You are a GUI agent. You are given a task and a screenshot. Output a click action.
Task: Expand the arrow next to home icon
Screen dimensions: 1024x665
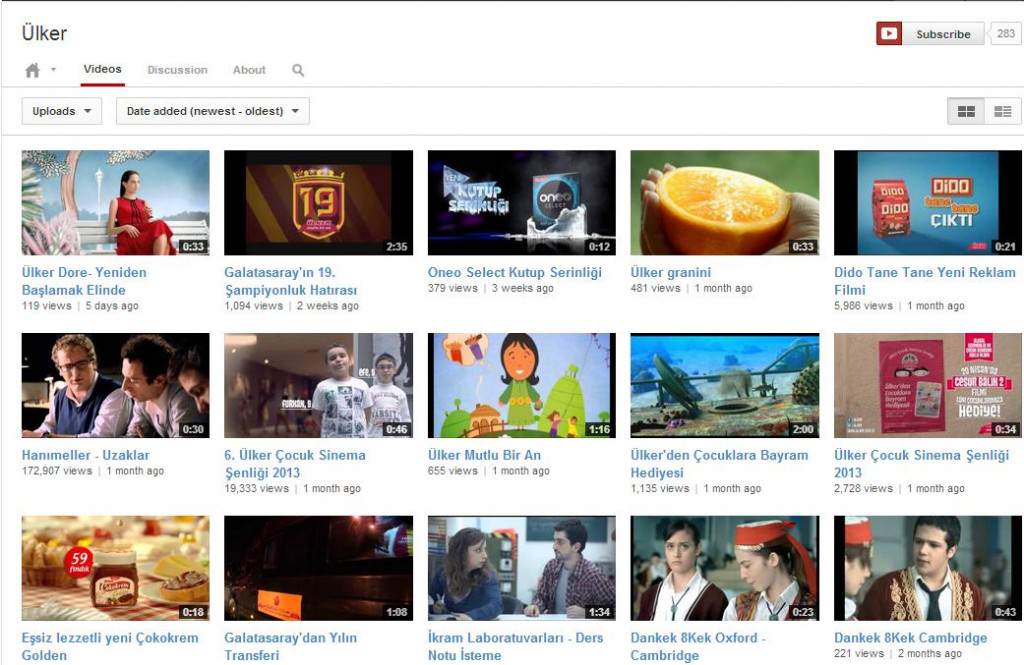coord(53,69)
